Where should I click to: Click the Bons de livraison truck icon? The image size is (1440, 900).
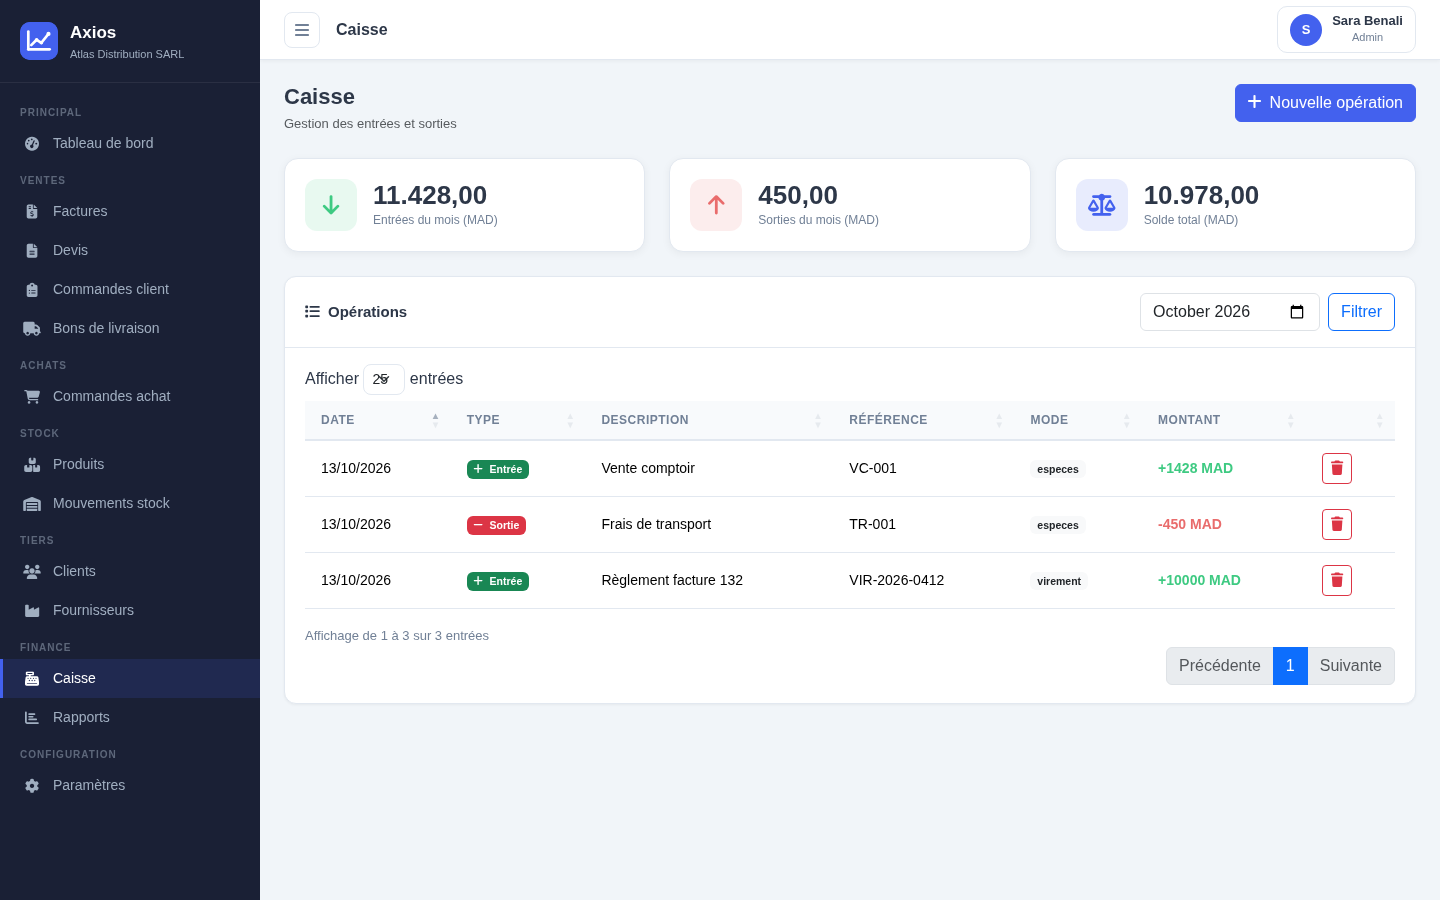(32, 328)
